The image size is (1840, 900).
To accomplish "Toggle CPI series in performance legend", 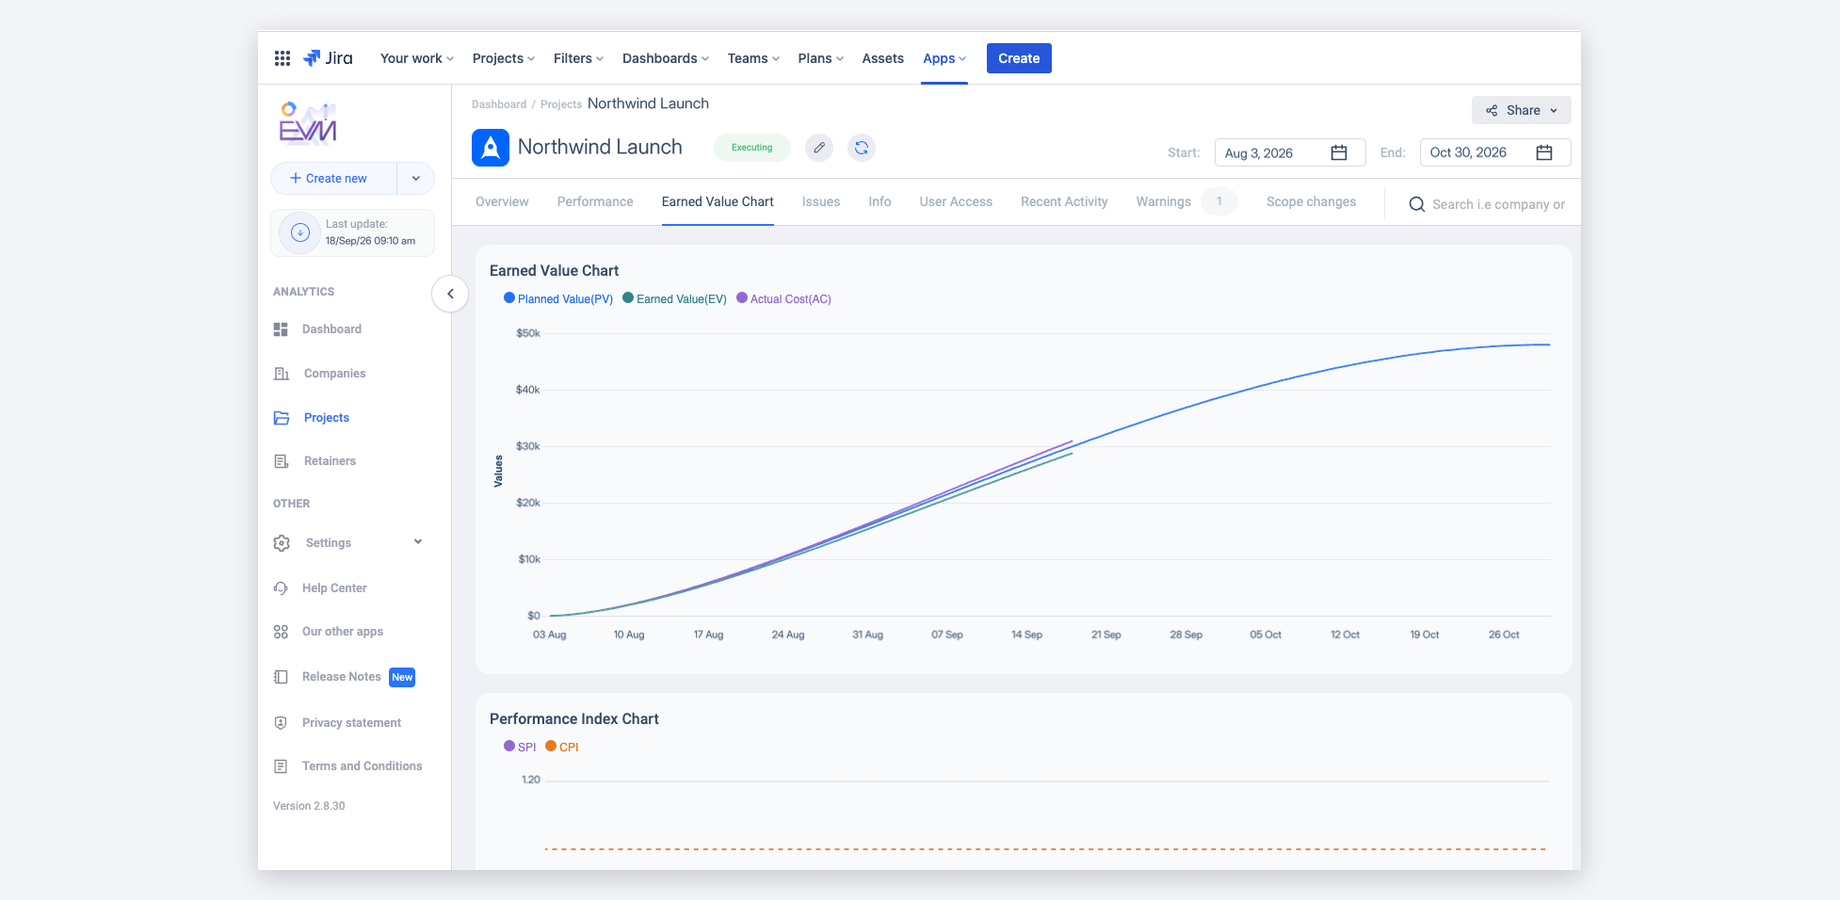I will tap(562, 747).
